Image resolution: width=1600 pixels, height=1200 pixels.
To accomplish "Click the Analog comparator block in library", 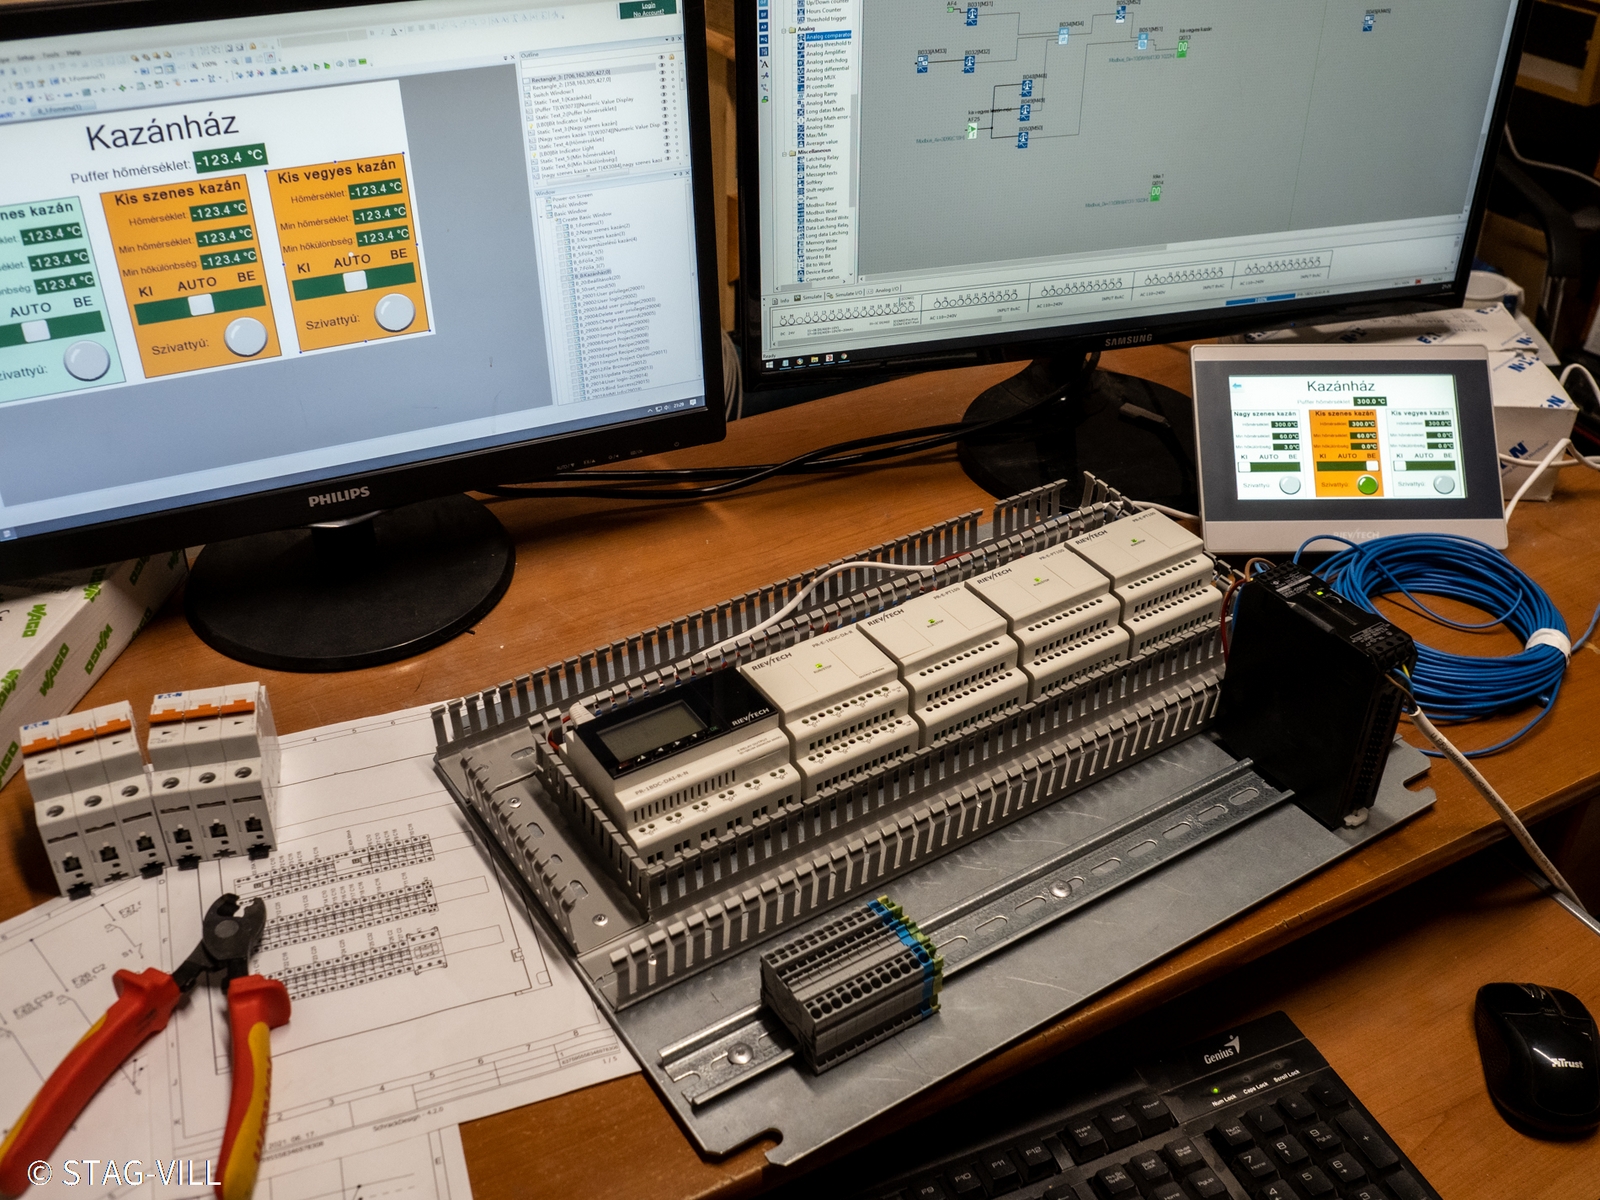I will [828, 36].
